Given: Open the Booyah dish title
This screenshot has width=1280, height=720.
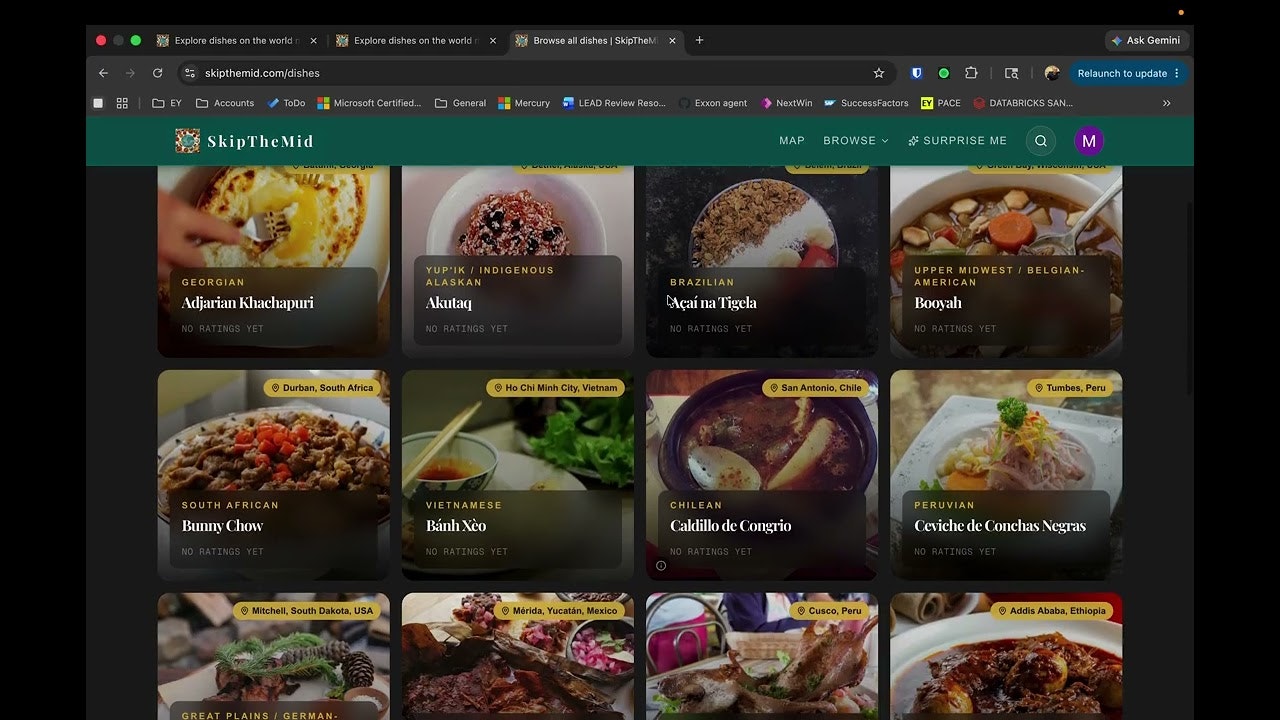Looking at the screenshot, I should tap(938, 303).
